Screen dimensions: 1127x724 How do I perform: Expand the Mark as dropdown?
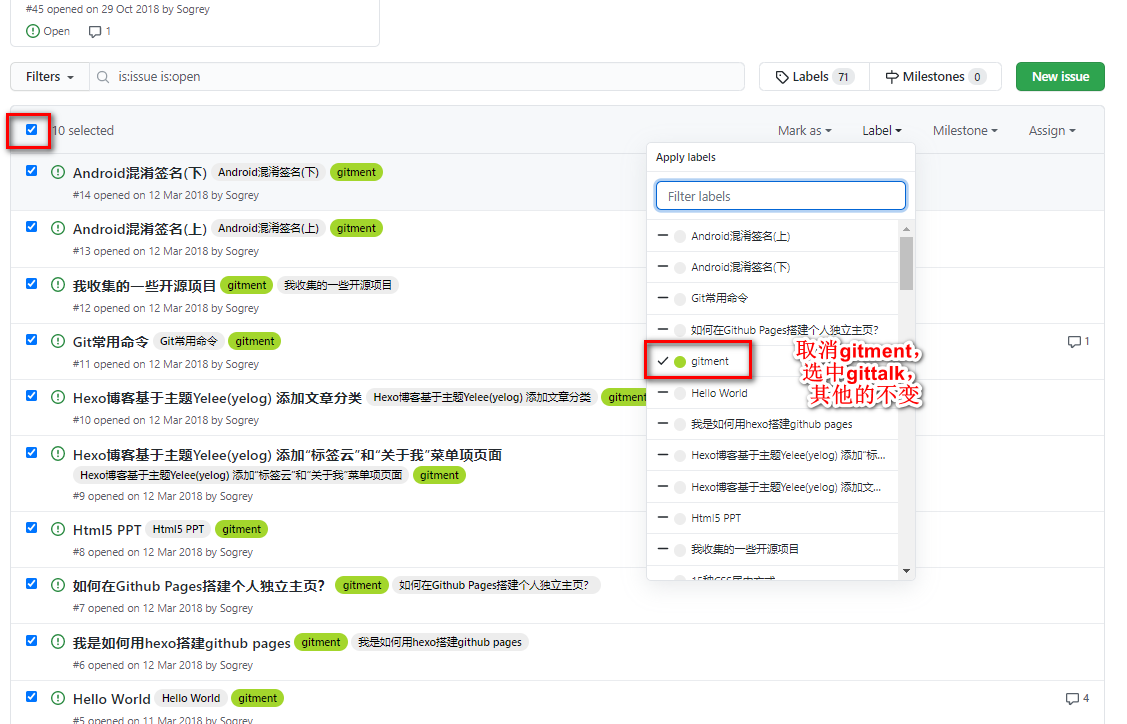click(805, 131)
